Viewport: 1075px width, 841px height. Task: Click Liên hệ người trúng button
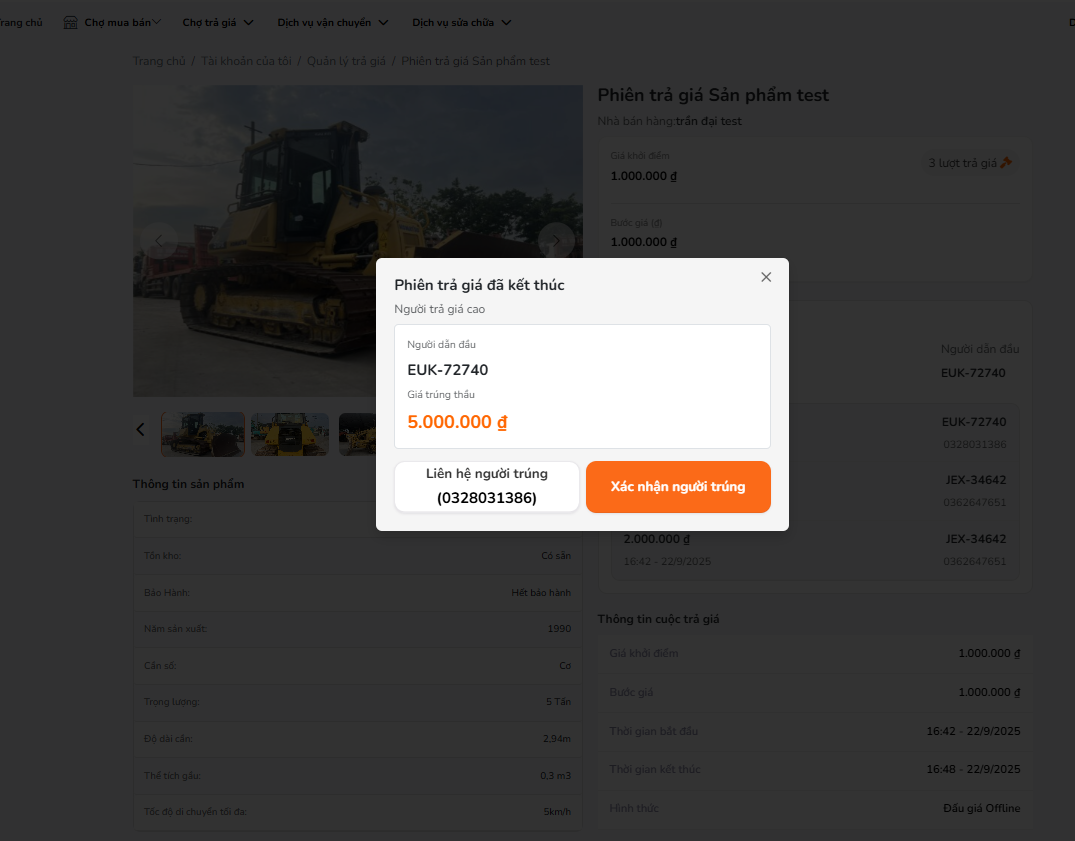[x=487, y=486]
